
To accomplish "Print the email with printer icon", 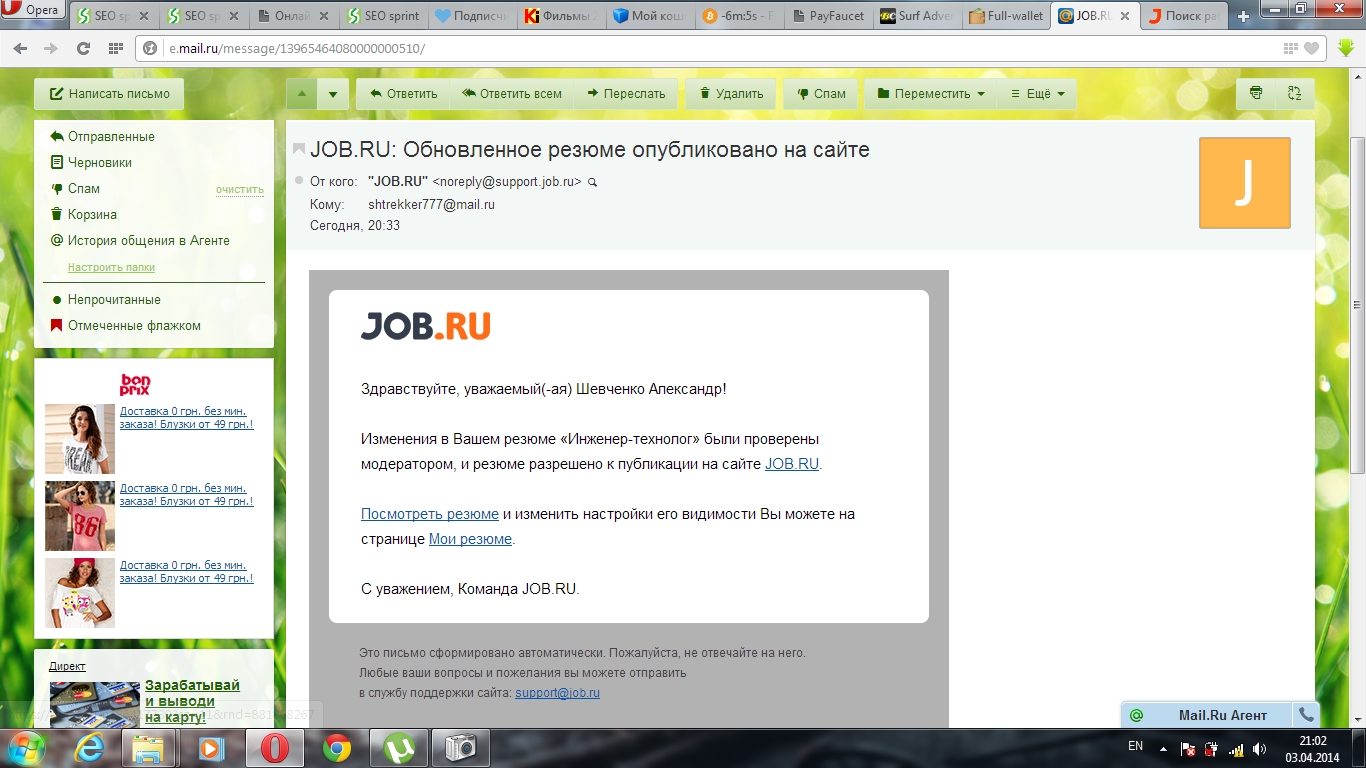I will pos(1256,94).
